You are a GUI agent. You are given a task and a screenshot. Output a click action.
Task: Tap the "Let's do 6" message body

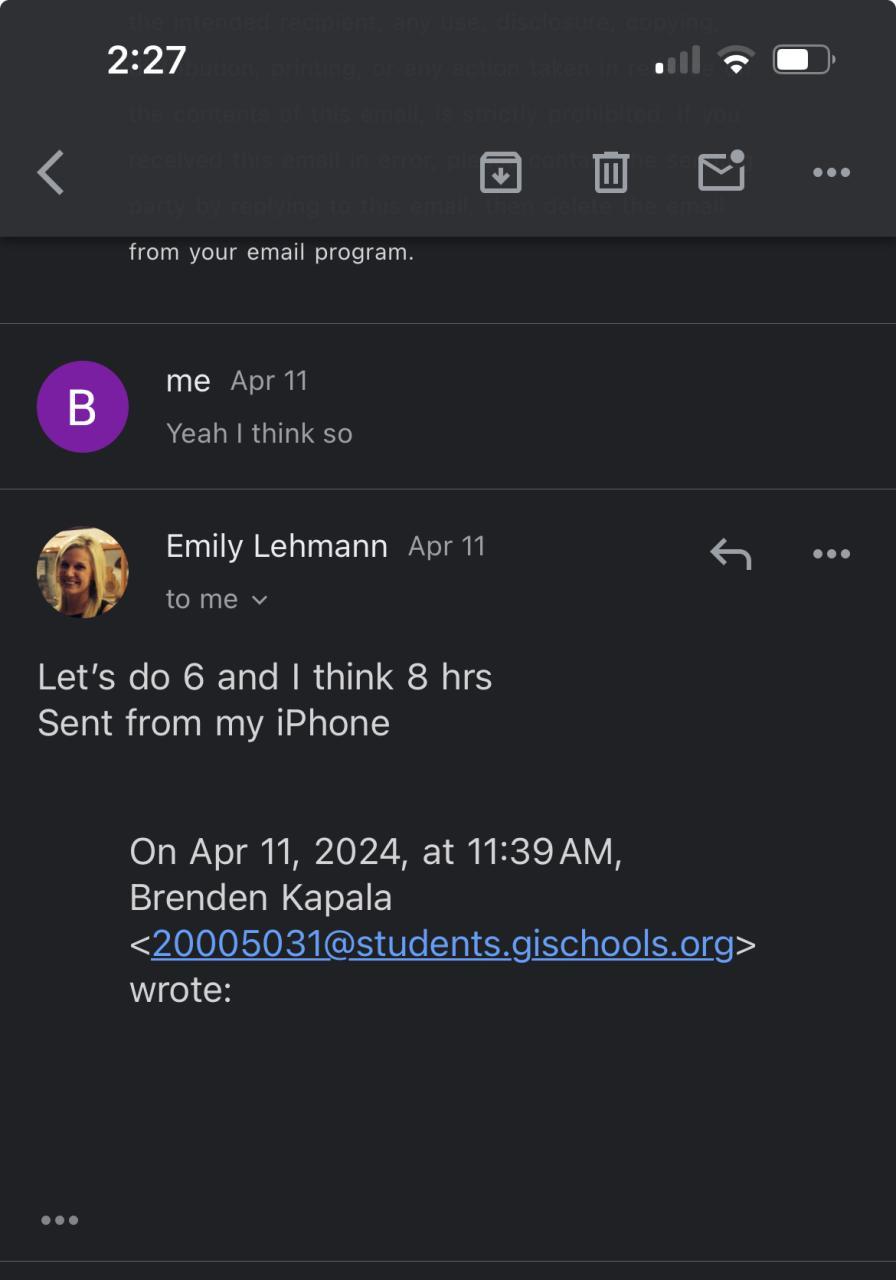pos(264,677)
